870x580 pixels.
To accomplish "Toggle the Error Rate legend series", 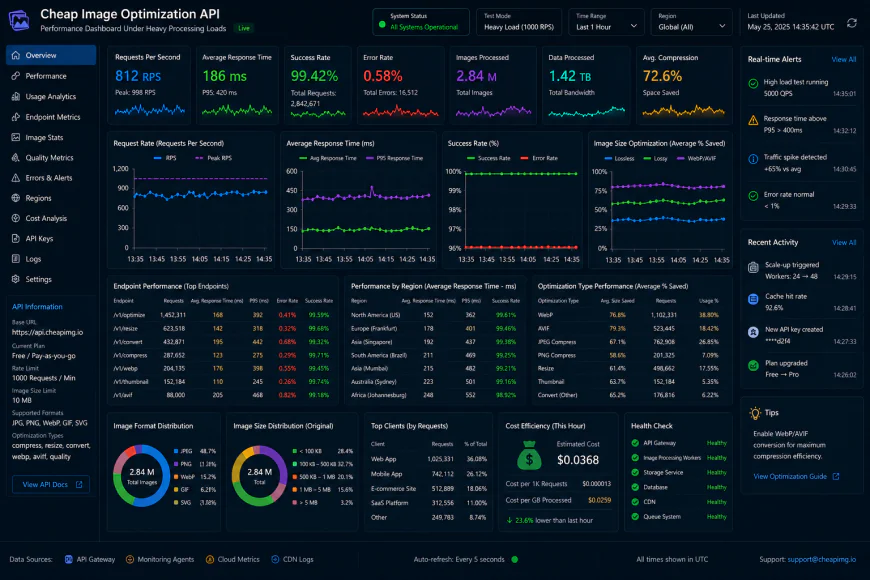I will pos(539,158).
